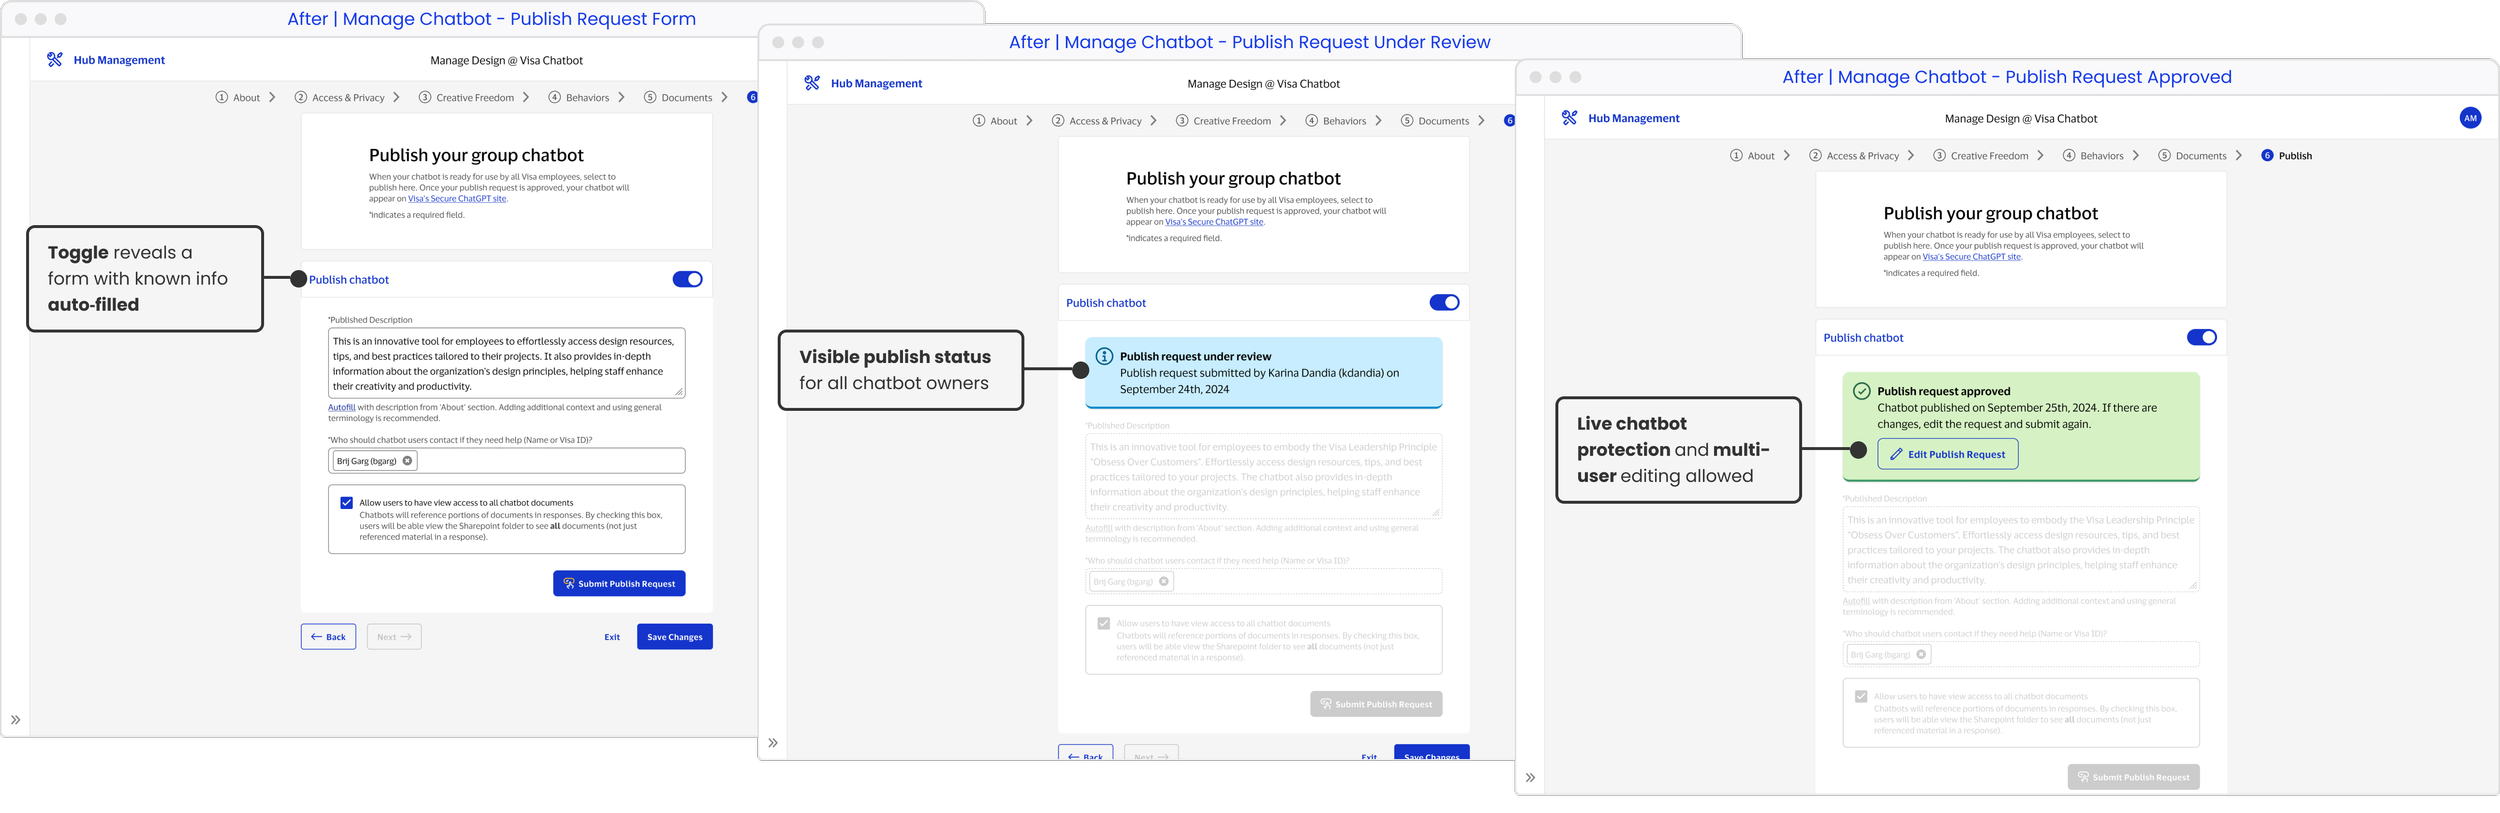Image resolution: width=2500 pixels, height=813 pixels.
Task: Open Creative Freedom step in Approved window
Action: pyautogui.click(x=1980, y=156)
